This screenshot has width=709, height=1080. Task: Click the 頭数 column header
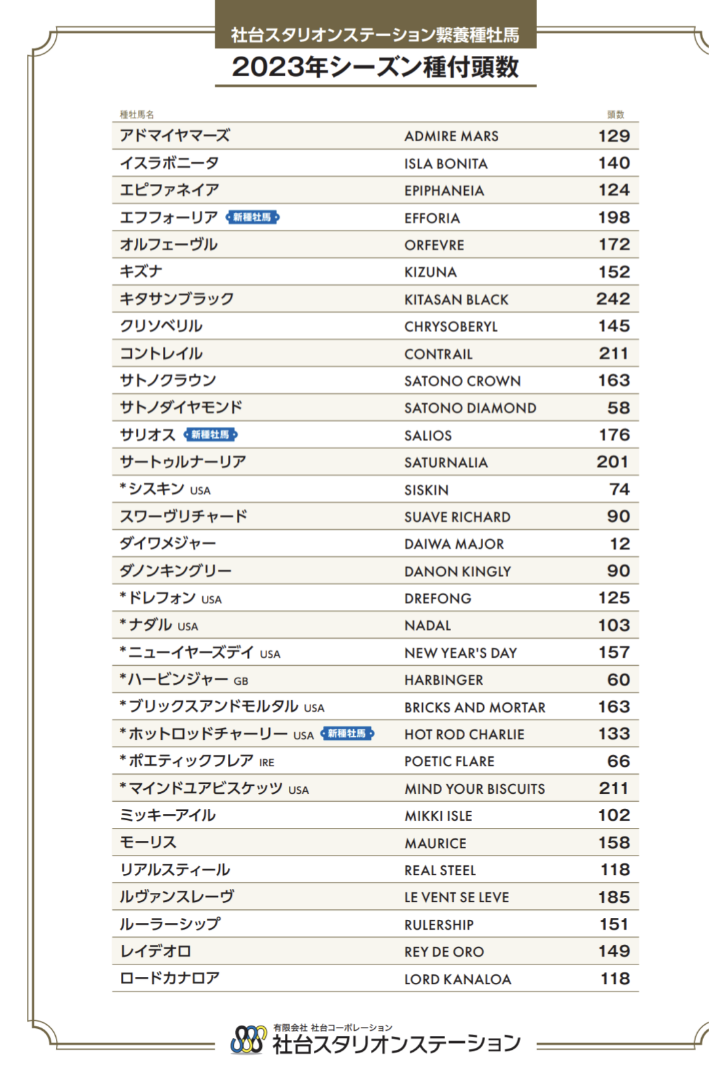coord(616,115)
